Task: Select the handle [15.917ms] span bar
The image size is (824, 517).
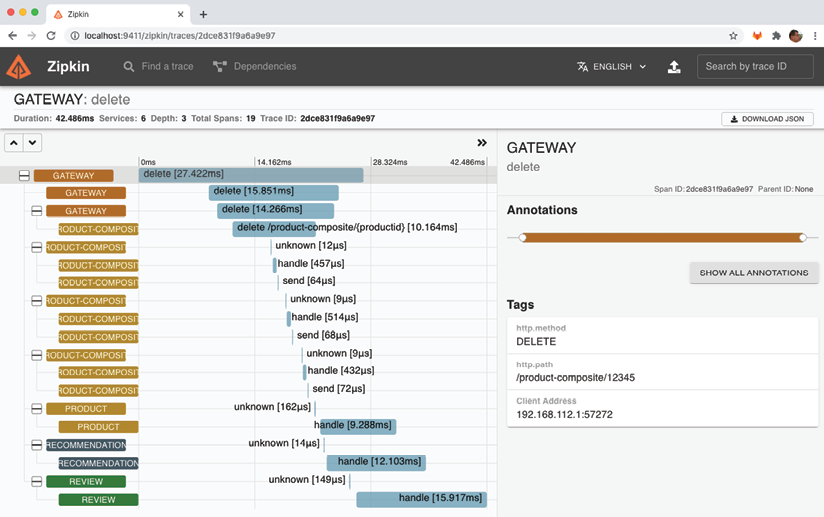Action: (x=421, y=499)
